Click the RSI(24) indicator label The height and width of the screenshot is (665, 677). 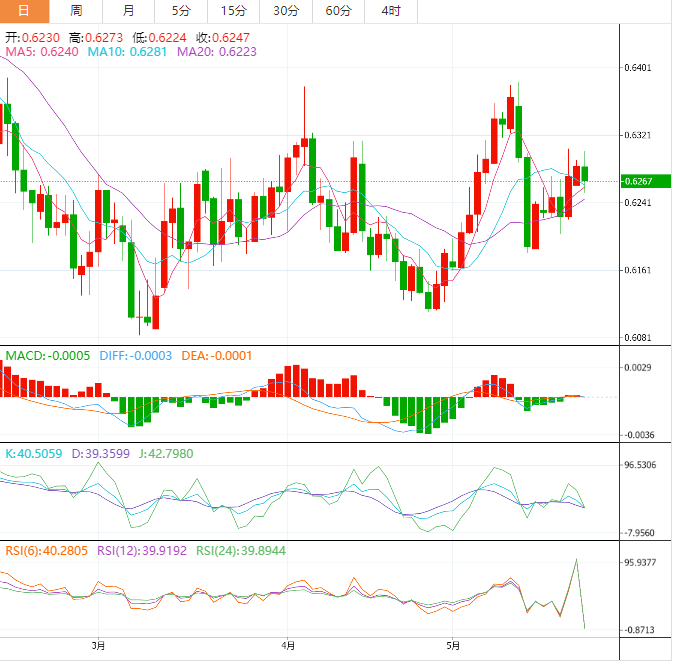point(238,551)
